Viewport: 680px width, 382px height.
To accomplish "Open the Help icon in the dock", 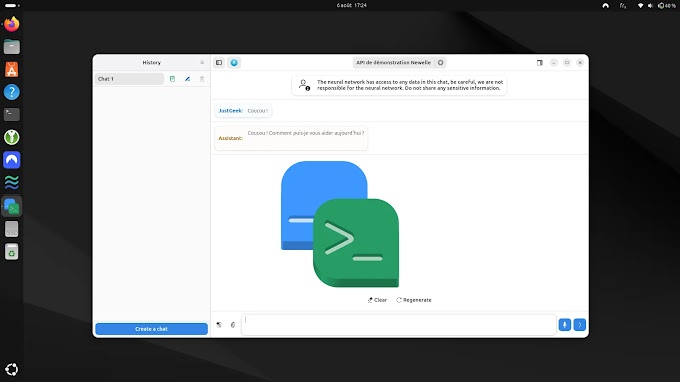I will (x=12, y=92).
